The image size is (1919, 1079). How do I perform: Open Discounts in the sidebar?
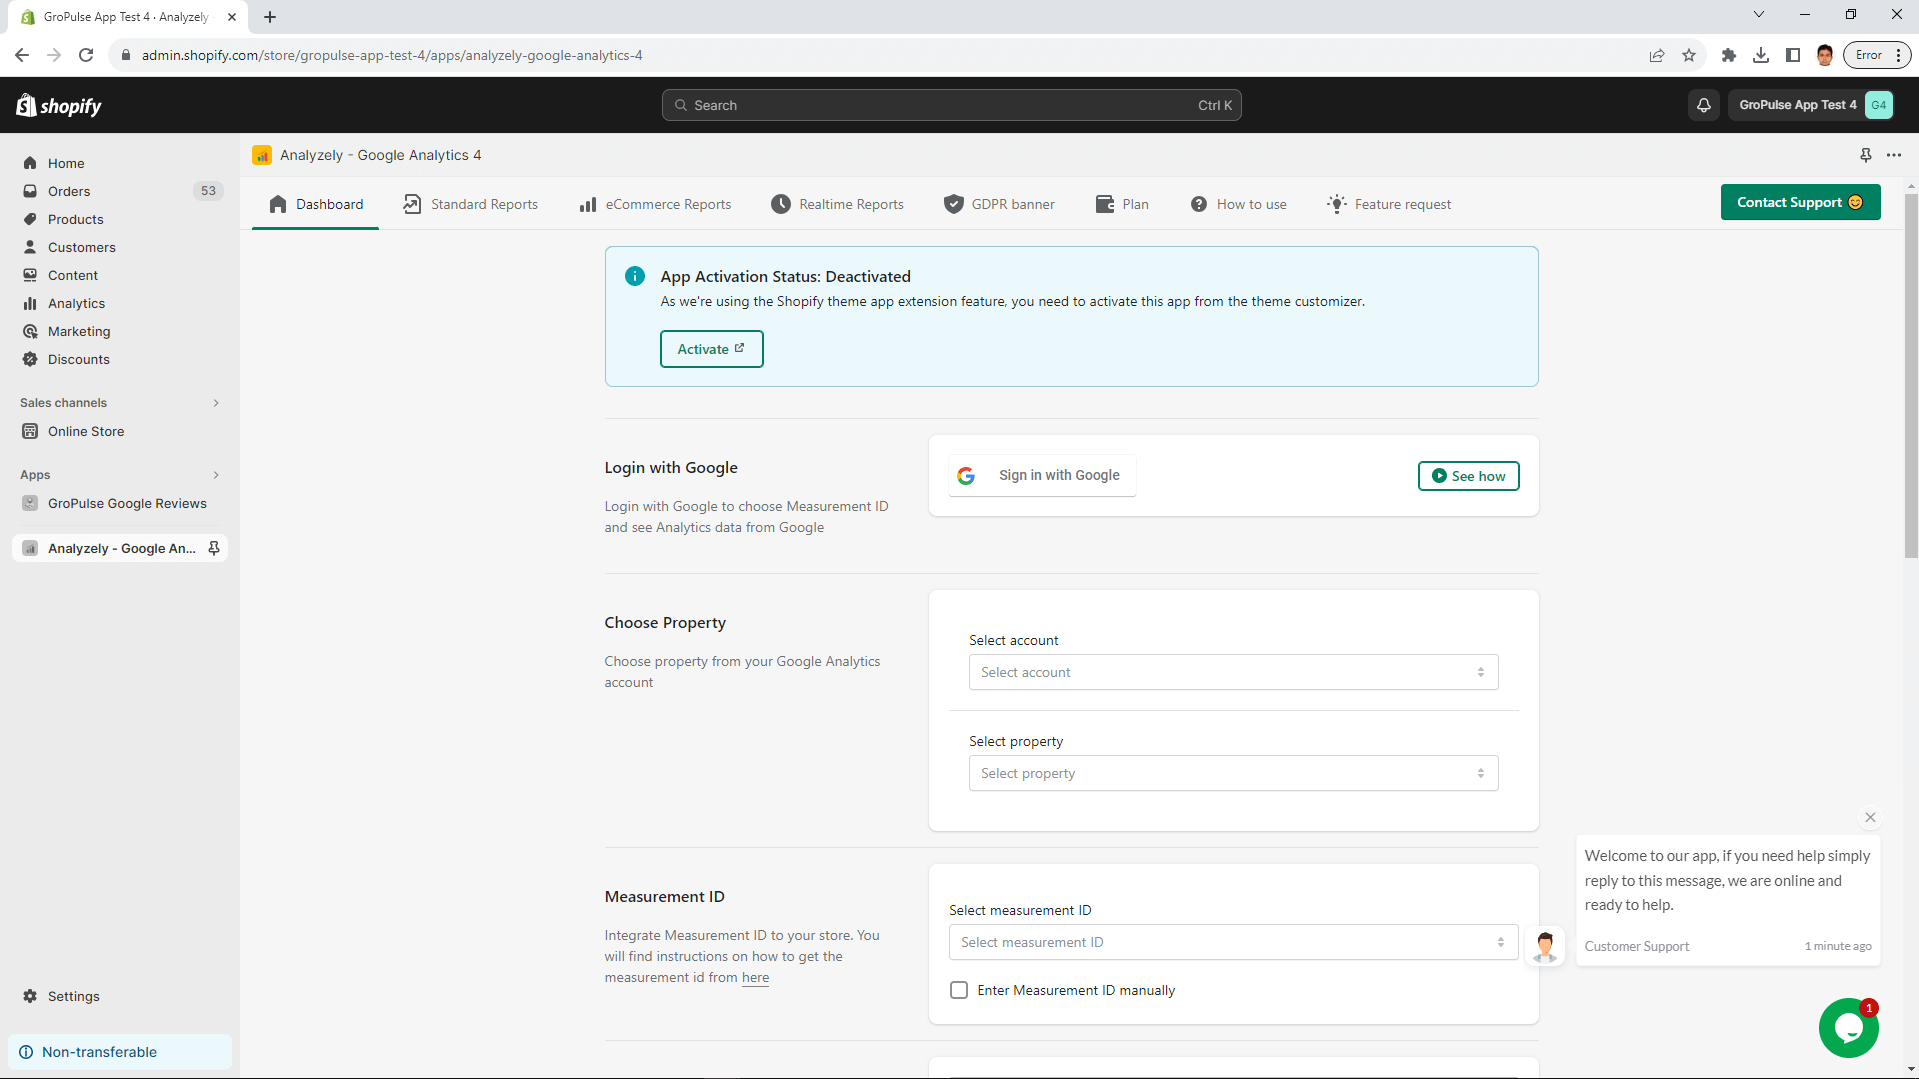point(79,359)
